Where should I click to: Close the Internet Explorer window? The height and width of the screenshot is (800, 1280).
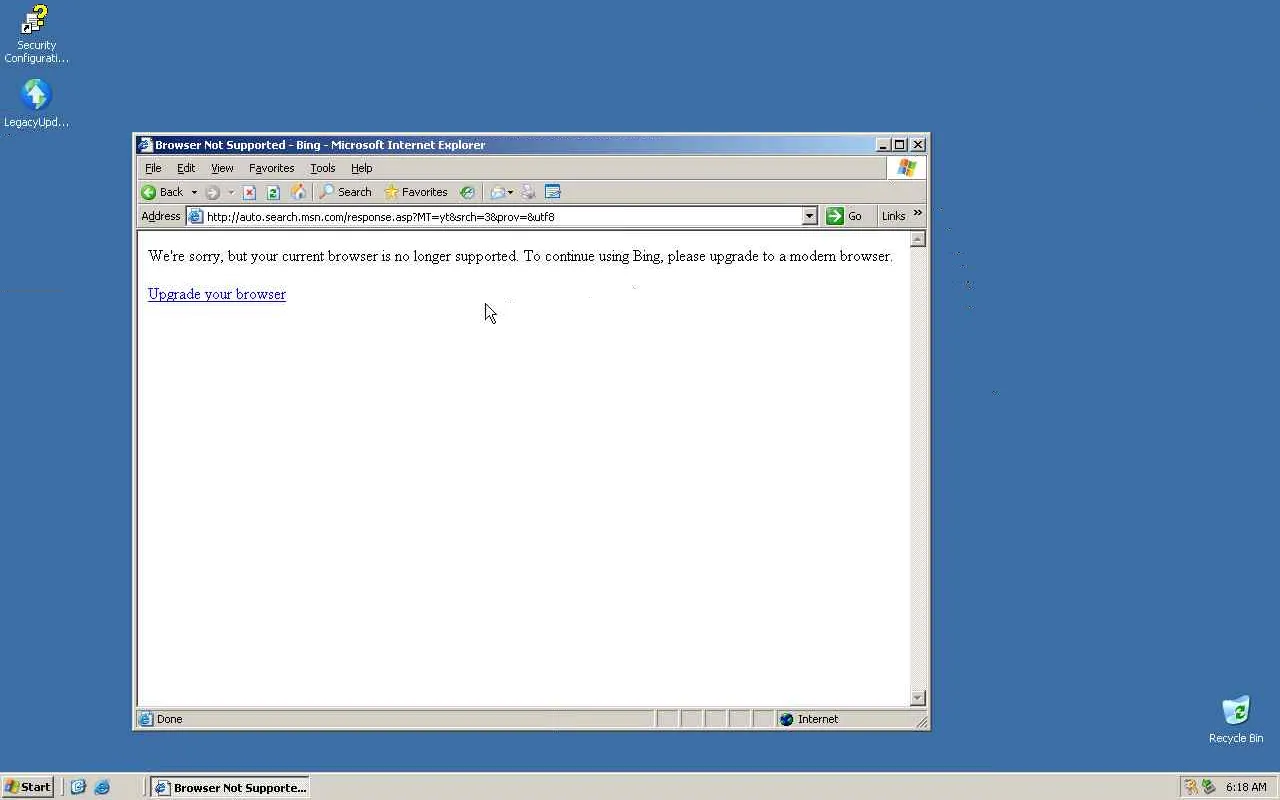(x=918, y=145)
